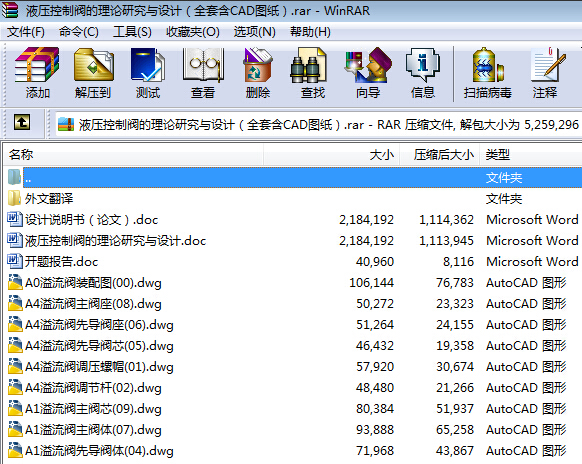Open the Find (查找) binoculars tool
Screen dimensions: 582x464
[x=308, y=65]
